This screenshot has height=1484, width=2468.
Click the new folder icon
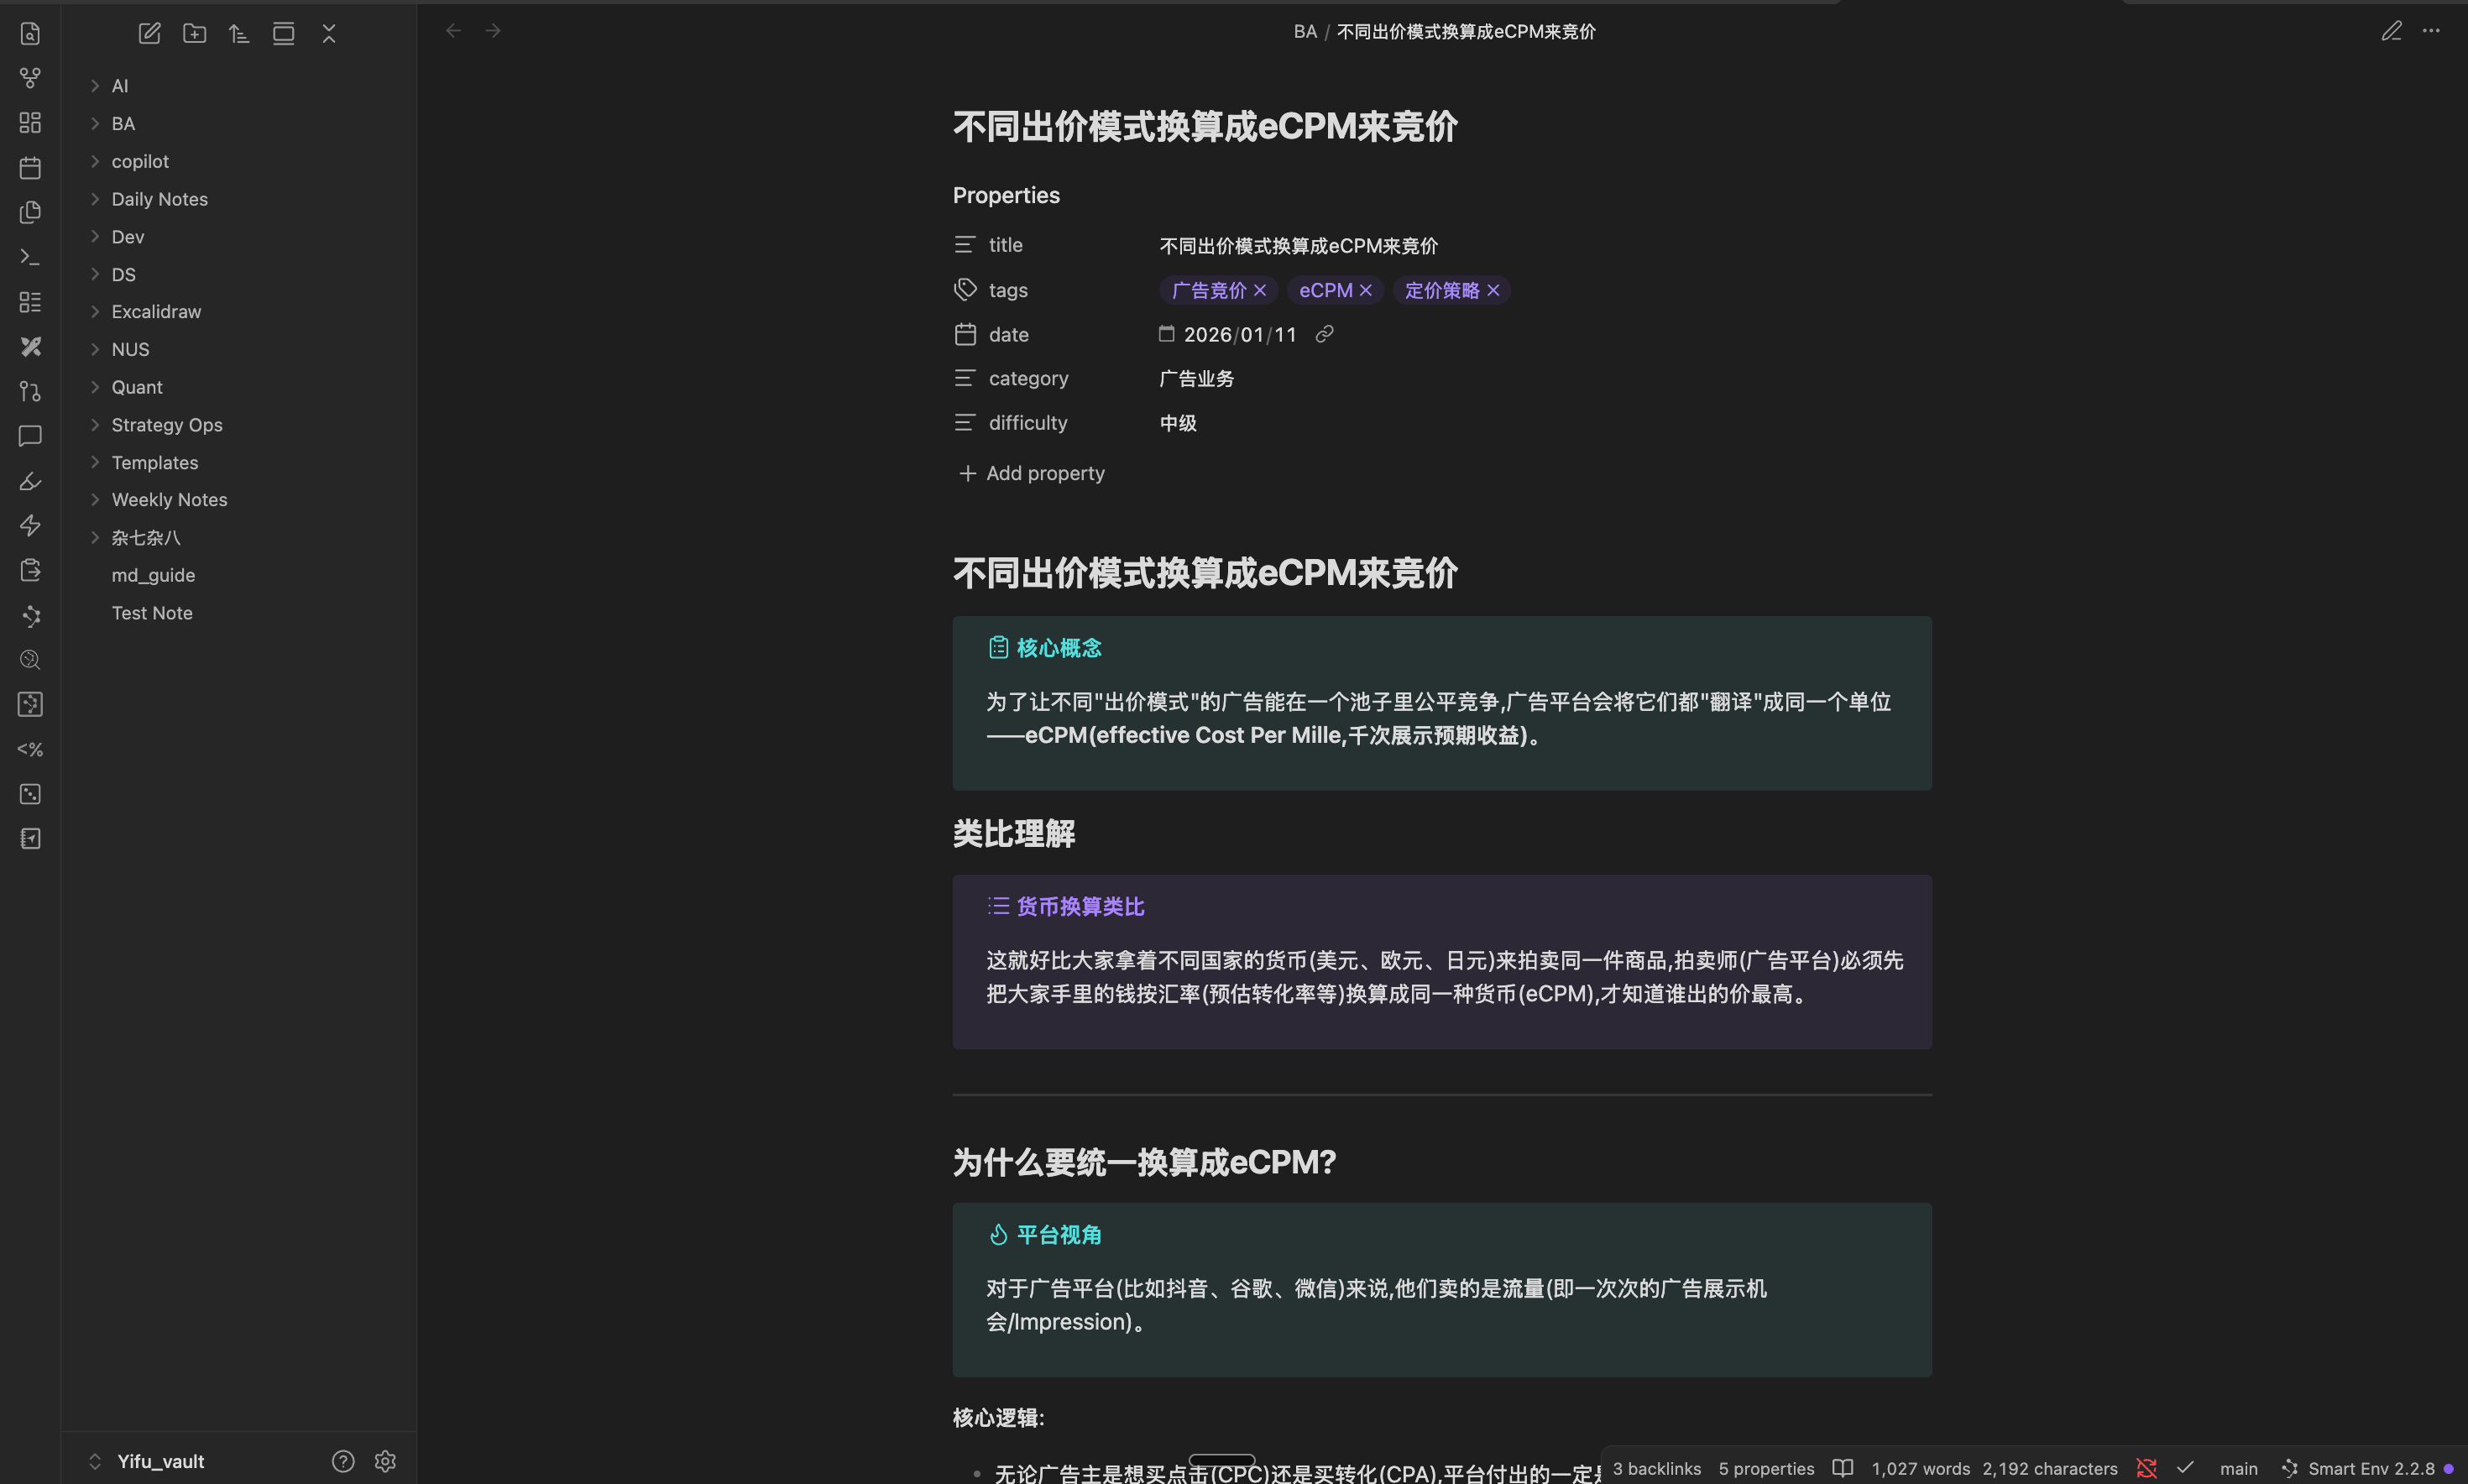pyautogui.click(x=194, y=33)
